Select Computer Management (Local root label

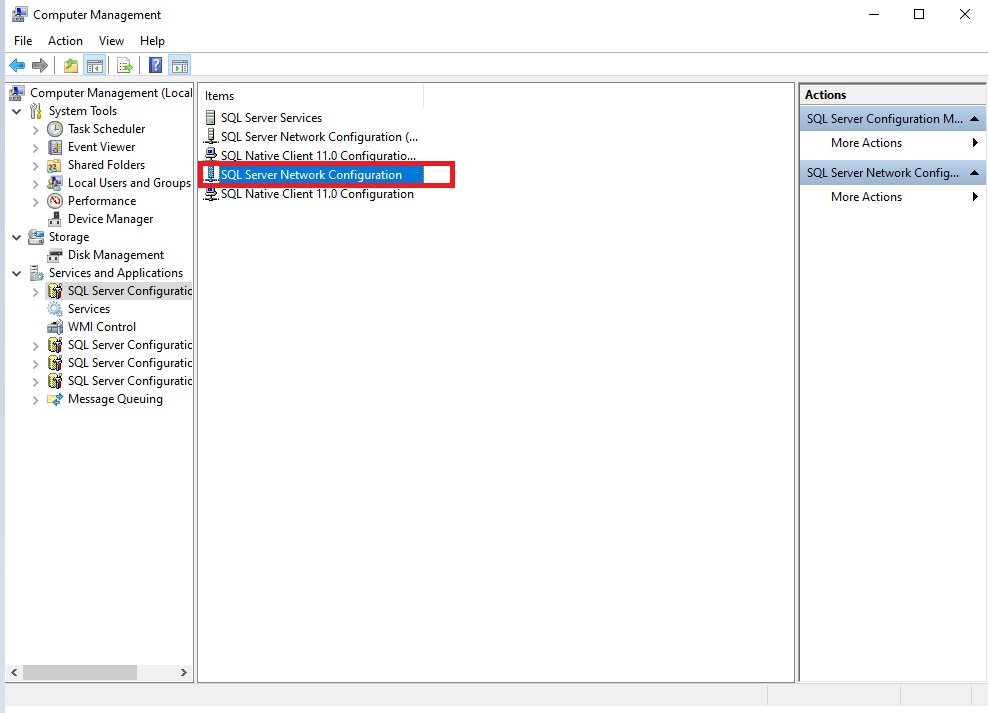point(111,93)
